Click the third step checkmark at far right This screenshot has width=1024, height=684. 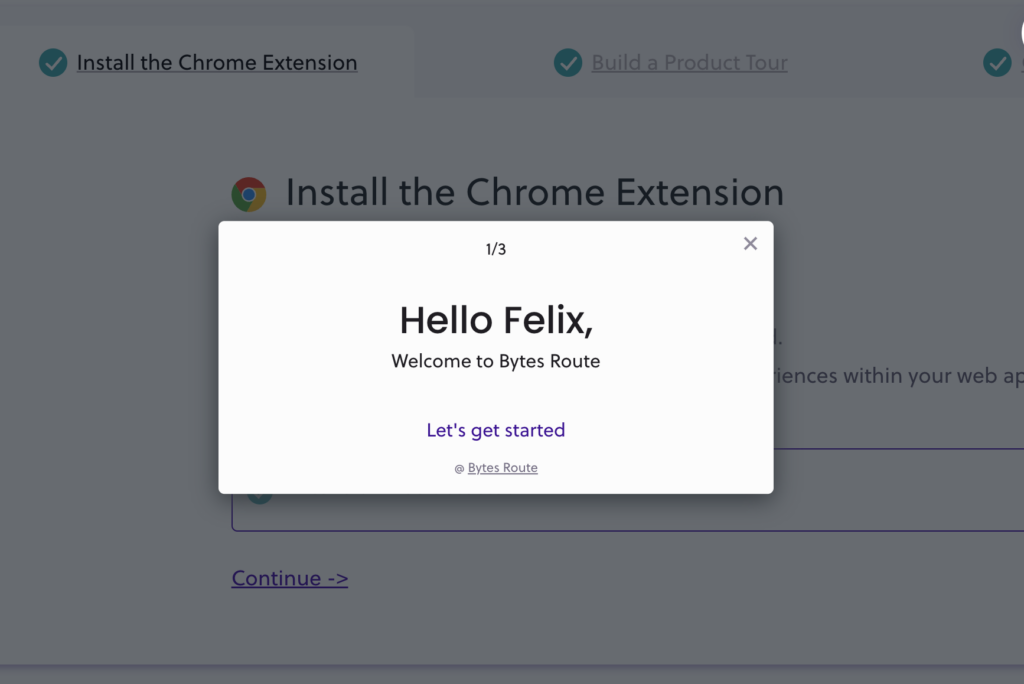point(997,63)
